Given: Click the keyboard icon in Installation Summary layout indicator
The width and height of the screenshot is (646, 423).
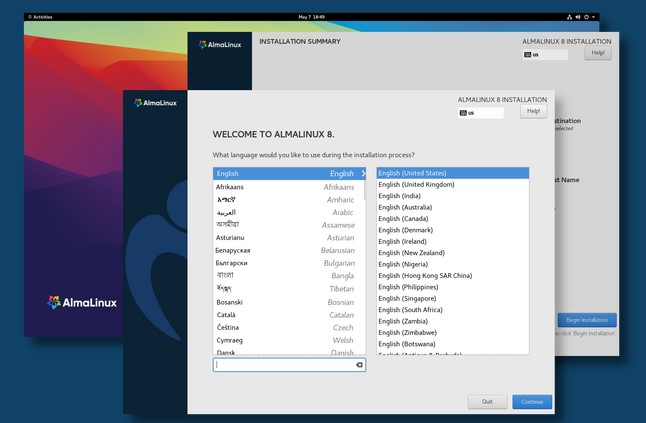Looking at the screenshot, I should click(x=527, y=54).
